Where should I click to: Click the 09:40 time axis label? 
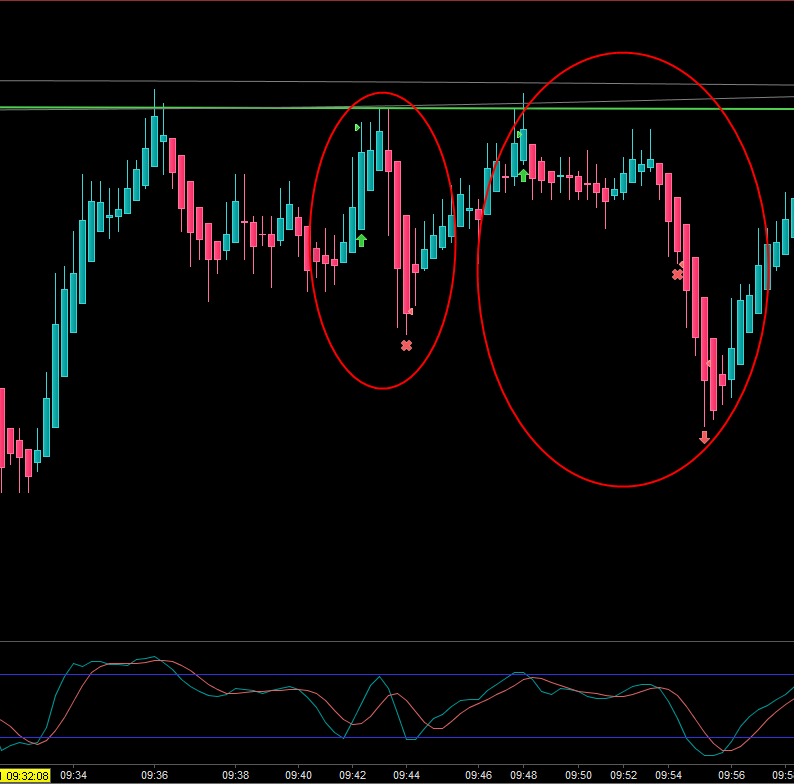pos(298,775)
